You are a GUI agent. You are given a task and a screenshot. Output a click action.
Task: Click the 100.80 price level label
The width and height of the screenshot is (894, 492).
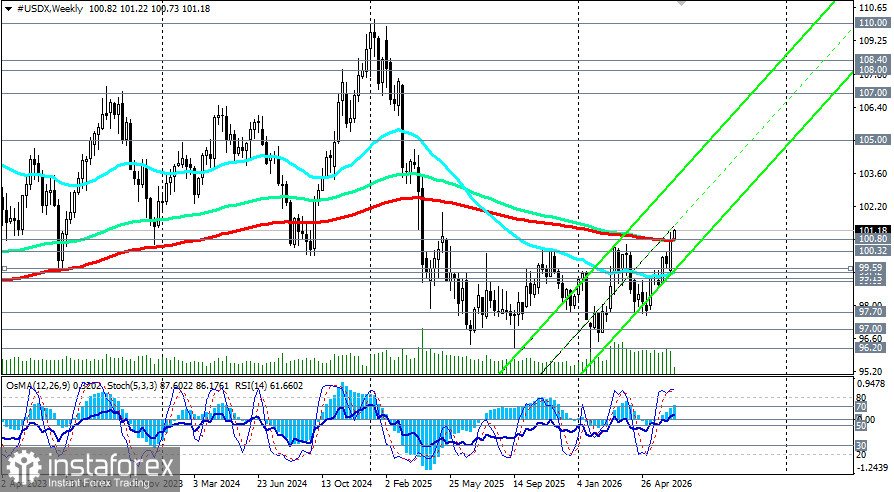click(873, 239)
